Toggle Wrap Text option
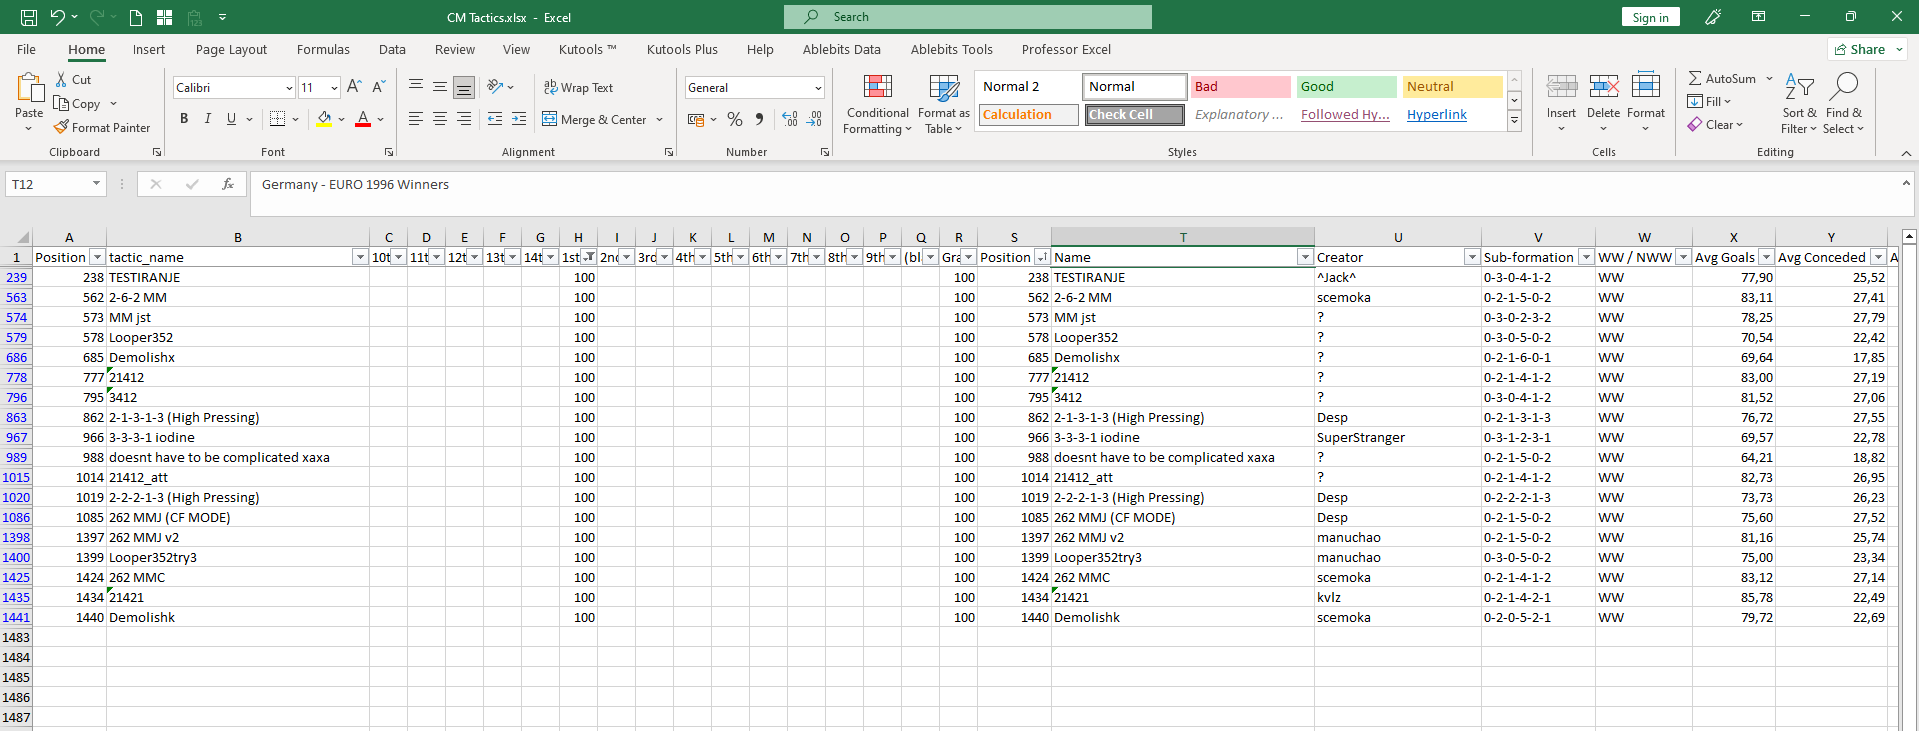The width and height of the screenshot is (1919, 731). tap(578, 88)
